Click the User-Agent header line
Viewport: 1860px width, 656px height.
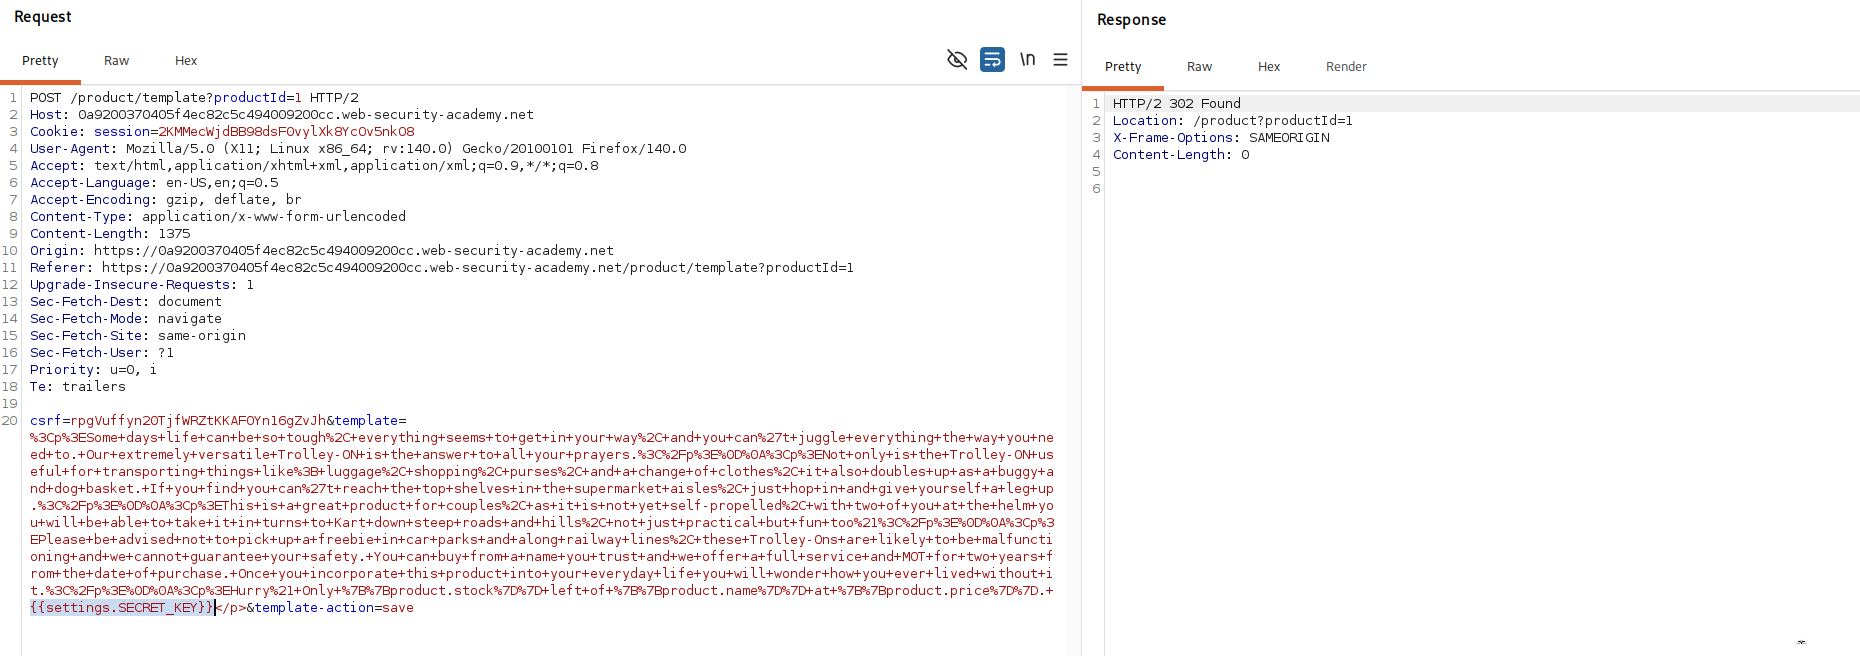358,149
